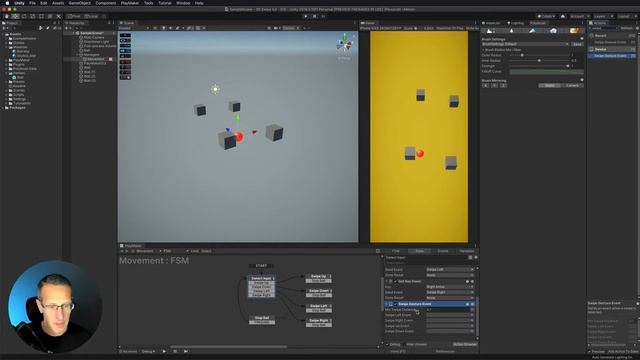The image size is (640, 360).
Task: Click the Camera mirroring space button
Action: click(x=572, y=86)
